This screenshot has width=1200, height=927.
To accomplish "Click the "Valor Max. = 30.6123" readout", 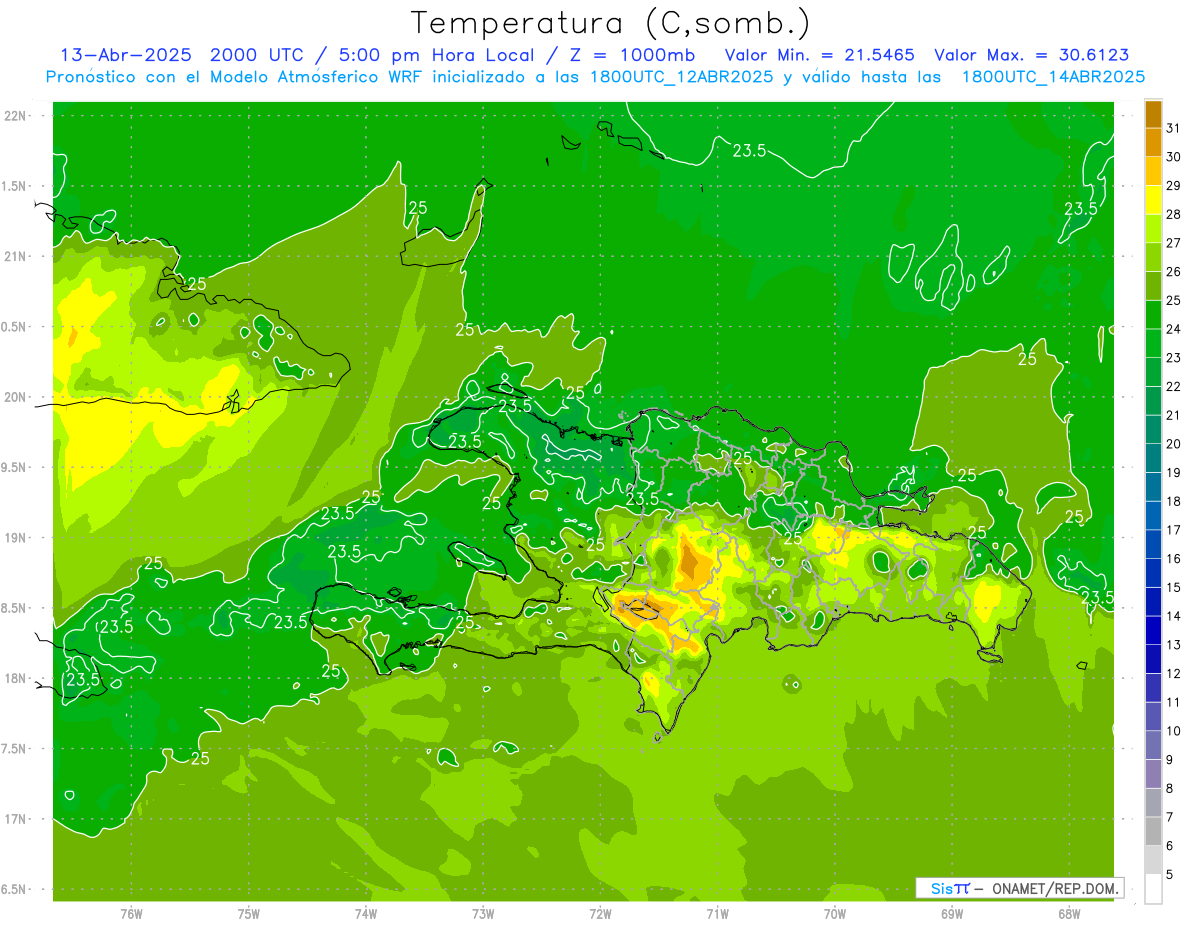I will [x=1031, y=55].
